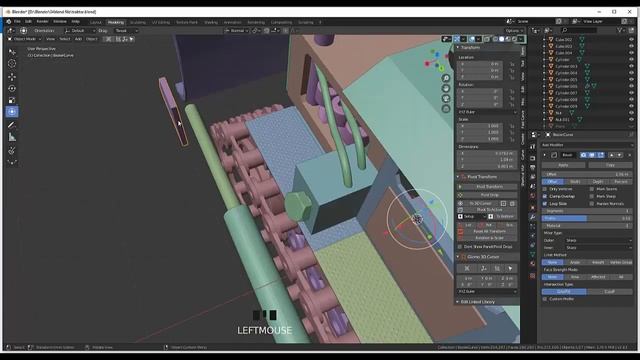Click the outliner filter funnel icon

[x=620, y=30]
